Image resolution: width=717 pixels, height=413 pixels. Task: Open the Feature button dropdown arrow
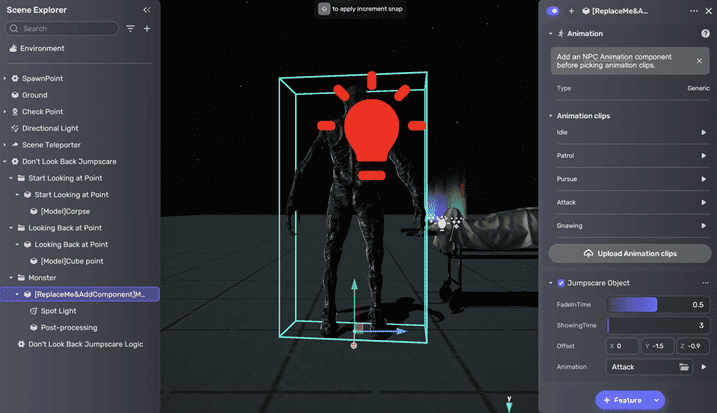[657, 400]
